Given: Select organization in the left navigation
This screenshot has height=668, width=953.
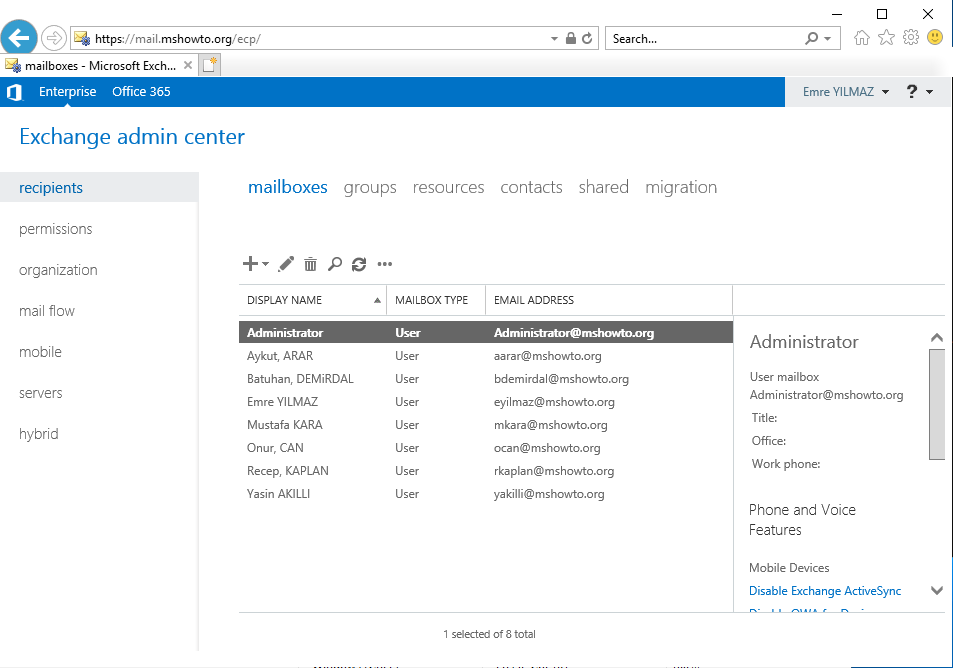Looking at the screenshot, I should click(58, 270).
